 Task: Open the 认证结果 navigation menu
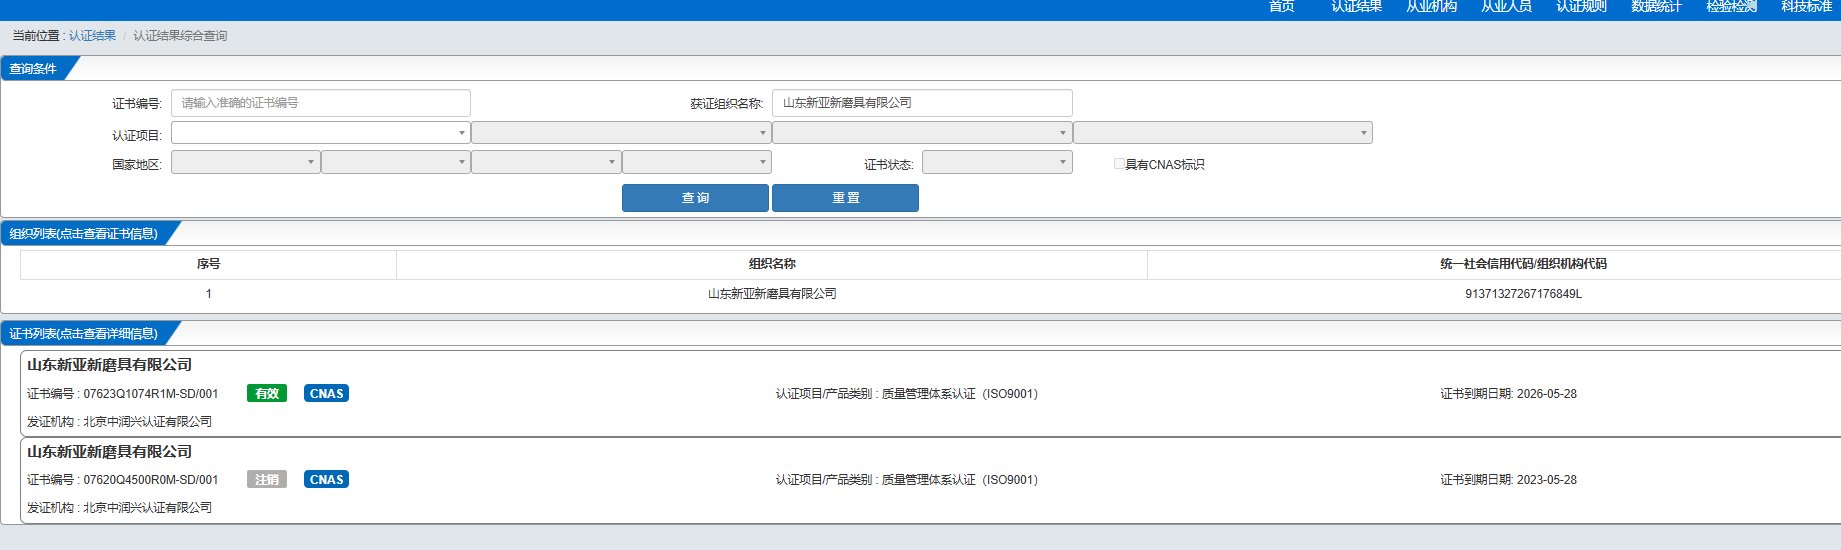(x=1356, y=6)
